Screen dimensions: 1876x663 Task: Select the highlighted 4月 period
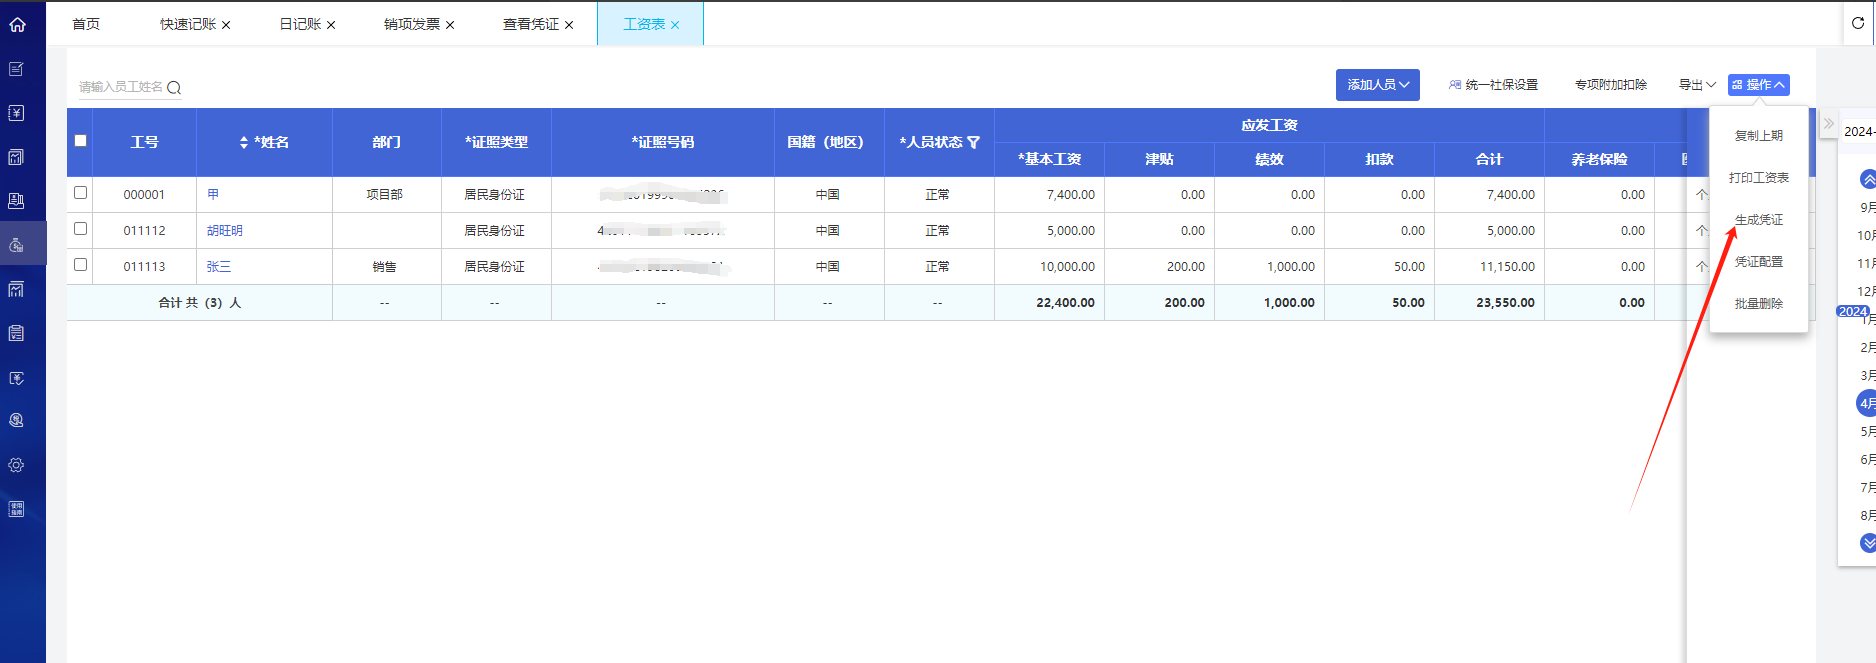[1867, 403]
